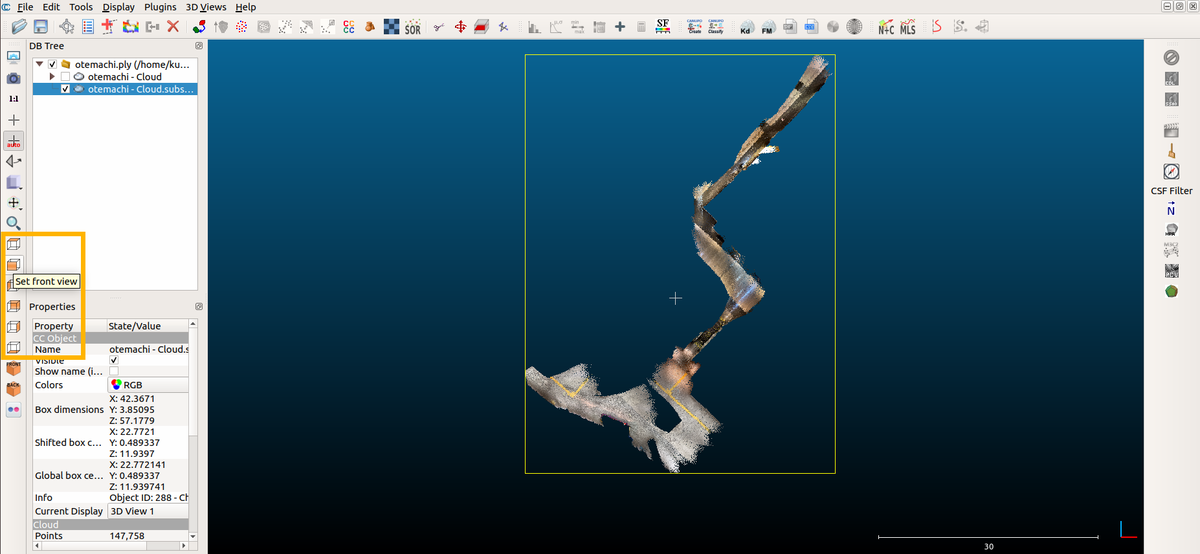Expand the otemachi - Cloud node
The image size is (1200, 554).
[x=52, y=77]
